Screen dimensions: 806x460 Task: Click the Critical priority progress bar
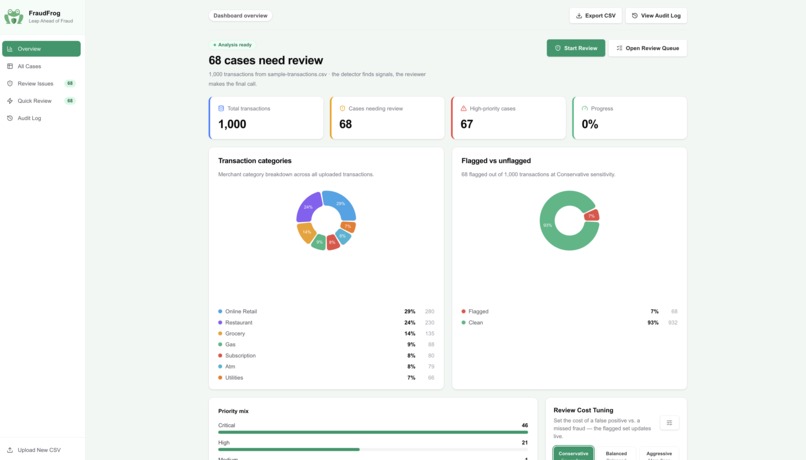(x=373, y=432)
